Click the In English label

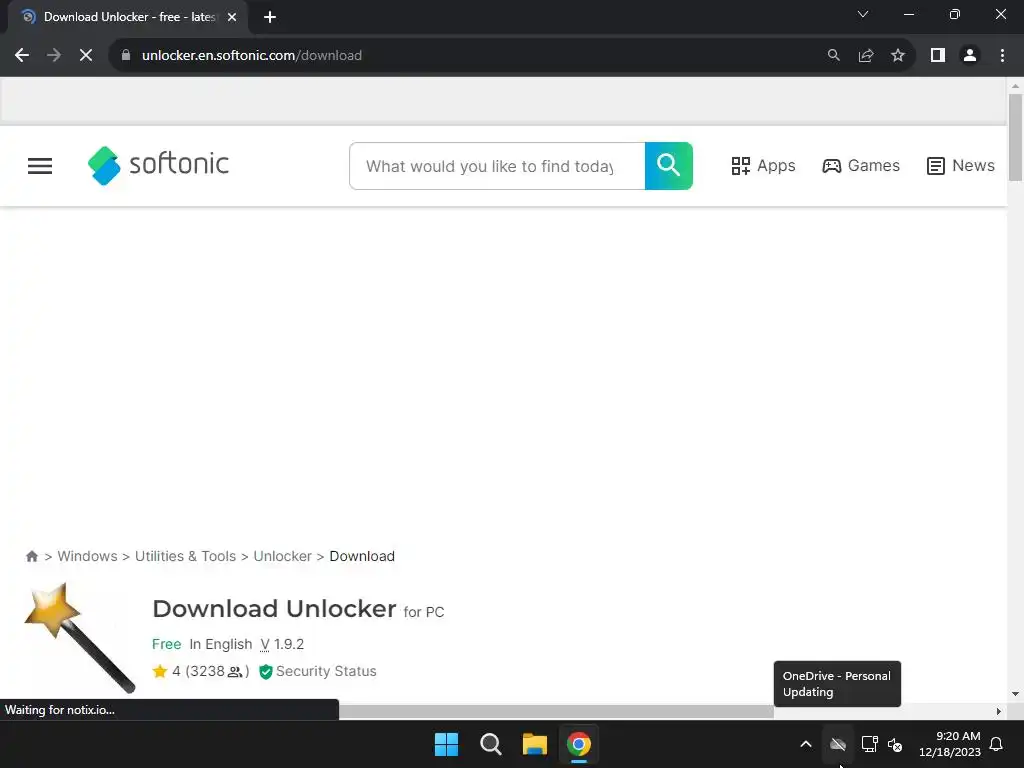221,645
